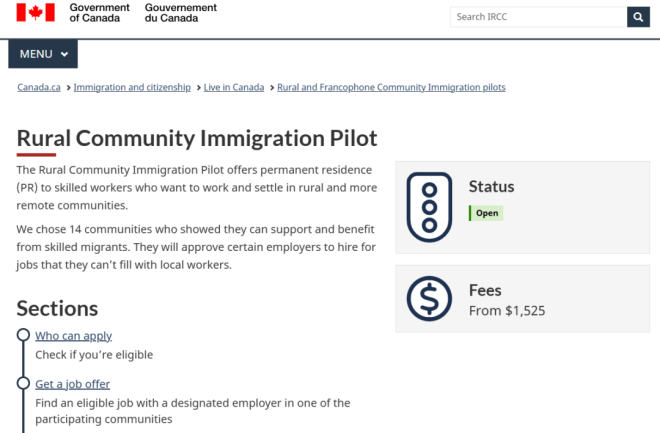Click the dollar sign fees icon

pyautogui.click(x=430, y=297)
